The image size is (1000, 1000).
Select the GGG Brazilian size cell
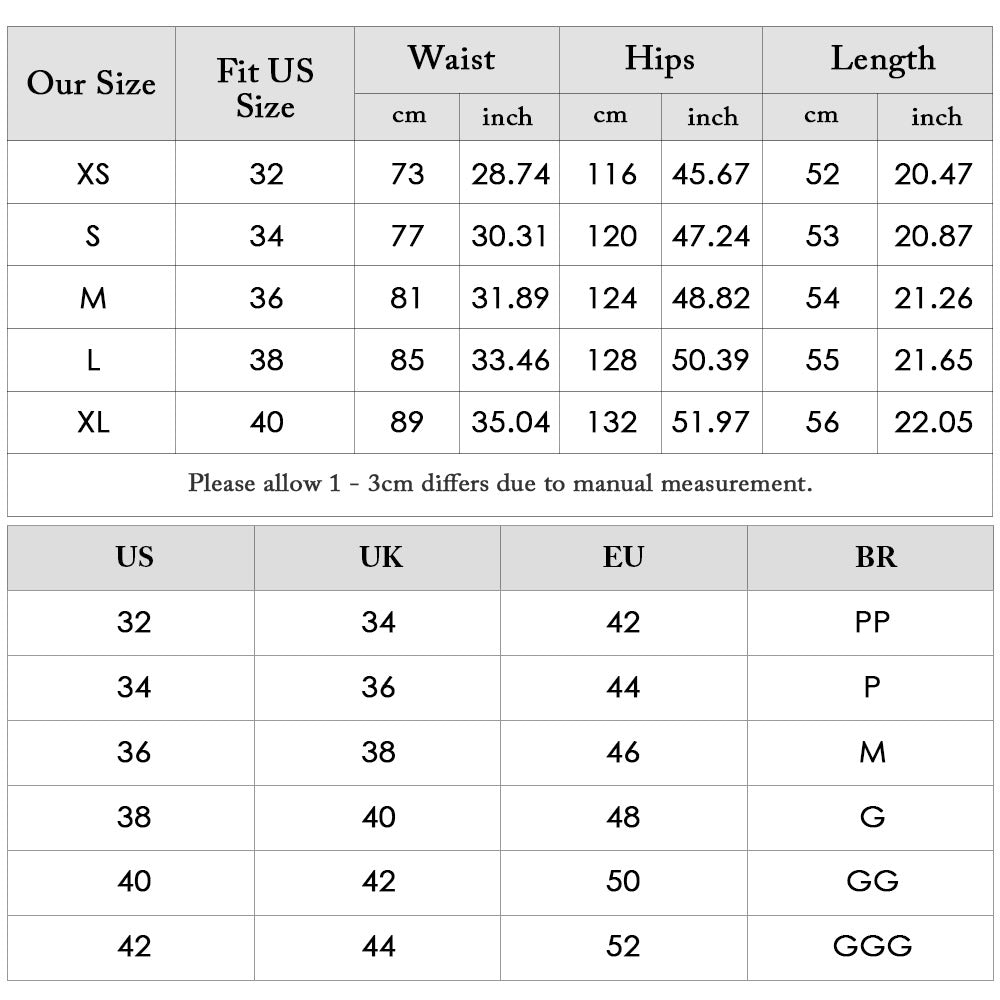click(872, 946)
